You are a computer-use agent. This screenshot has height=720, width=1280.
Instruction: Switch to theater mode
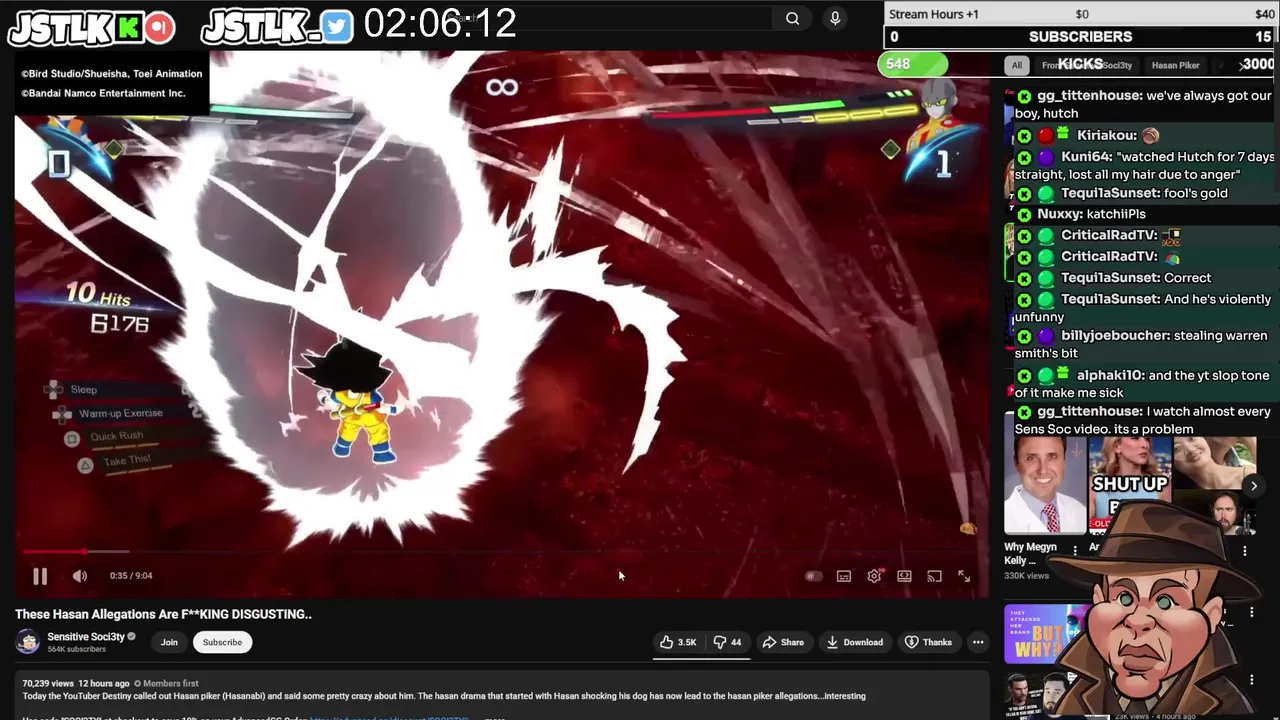[904, 576]
